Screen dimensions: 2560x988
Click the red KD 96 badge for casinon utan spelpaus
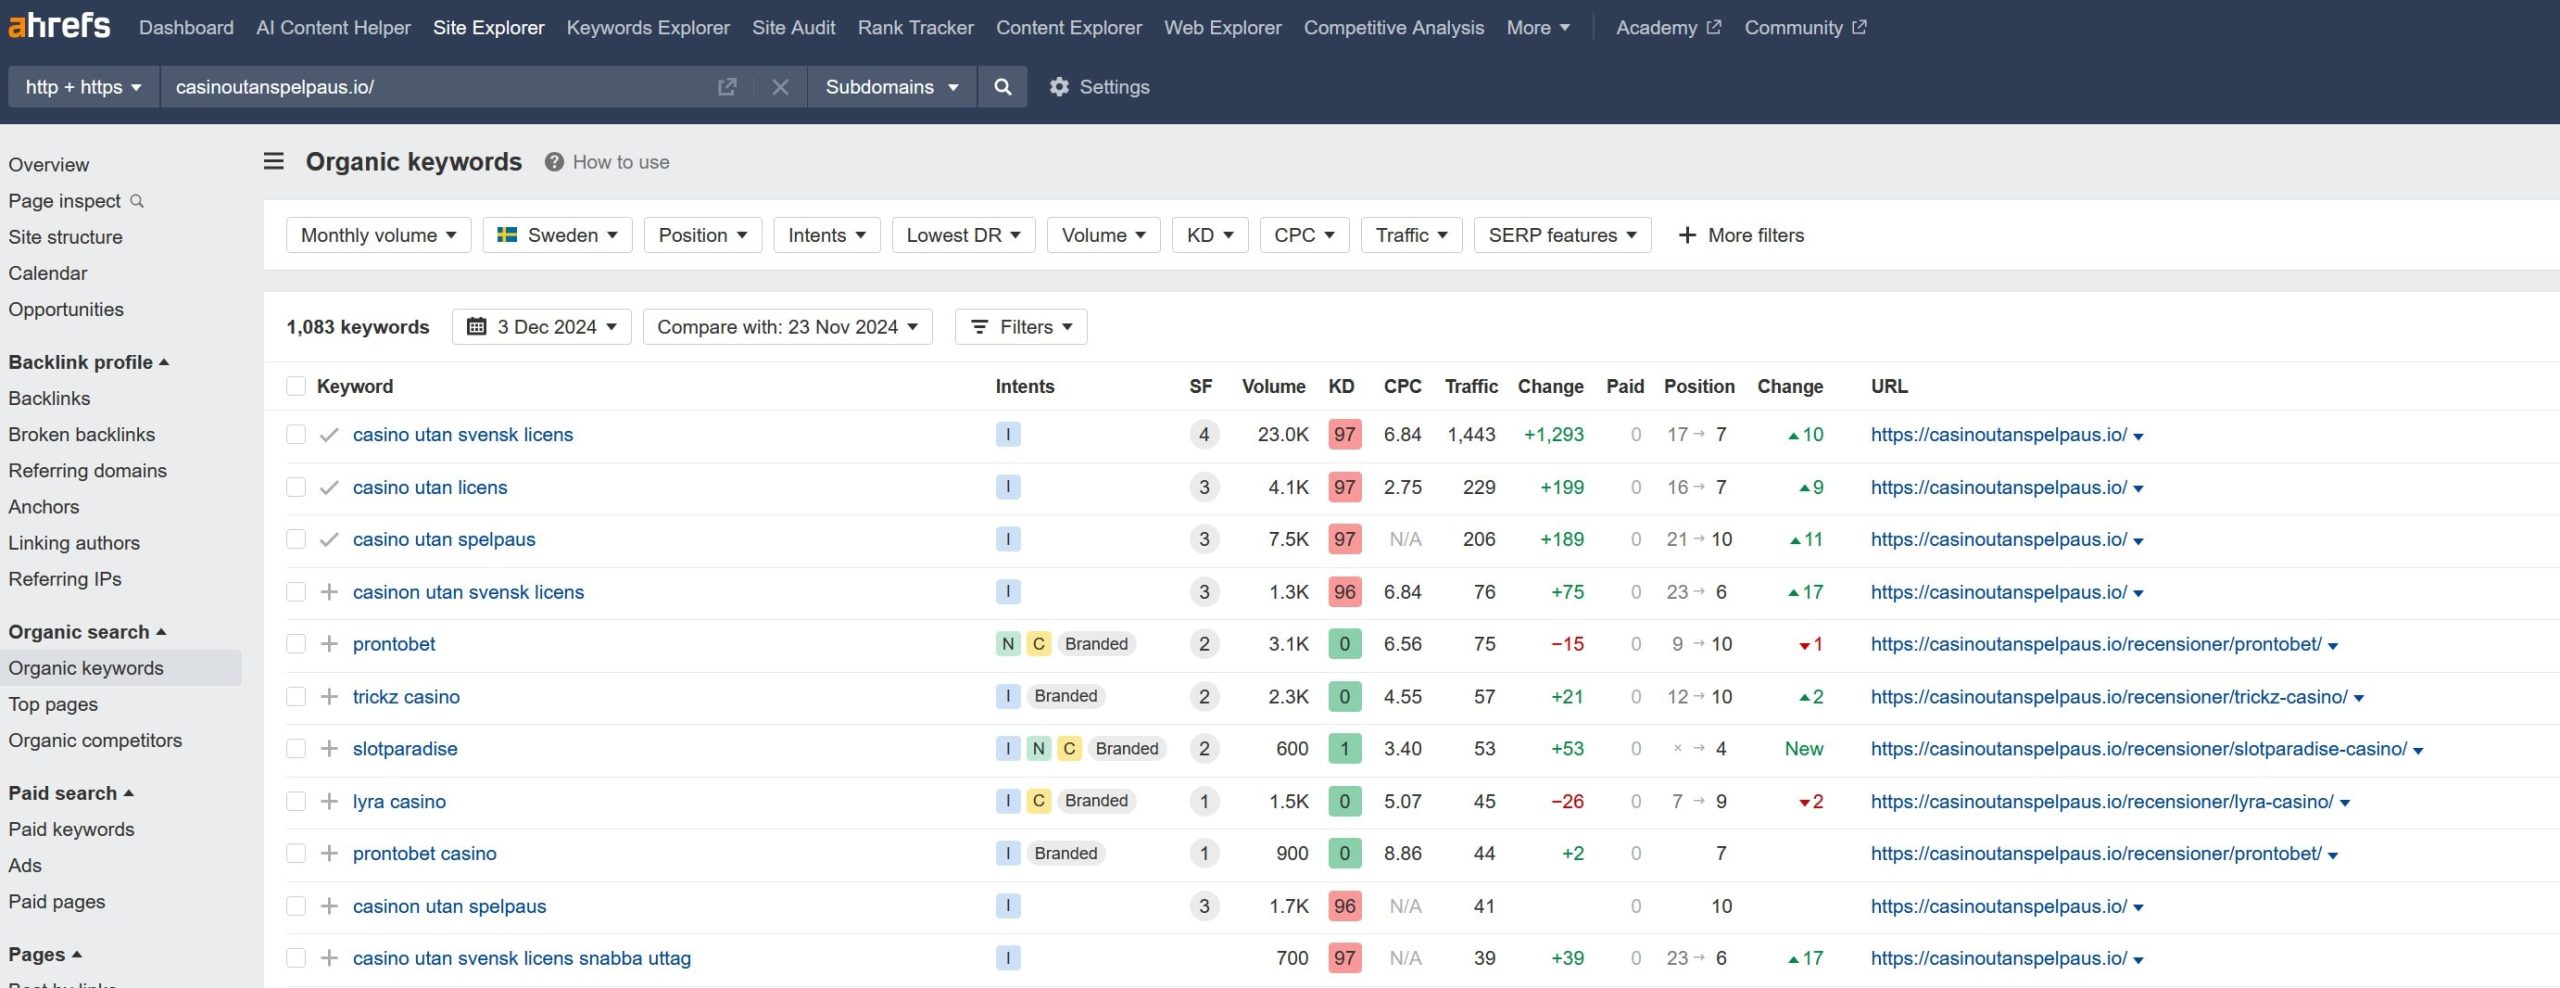tap(1344, 906)
